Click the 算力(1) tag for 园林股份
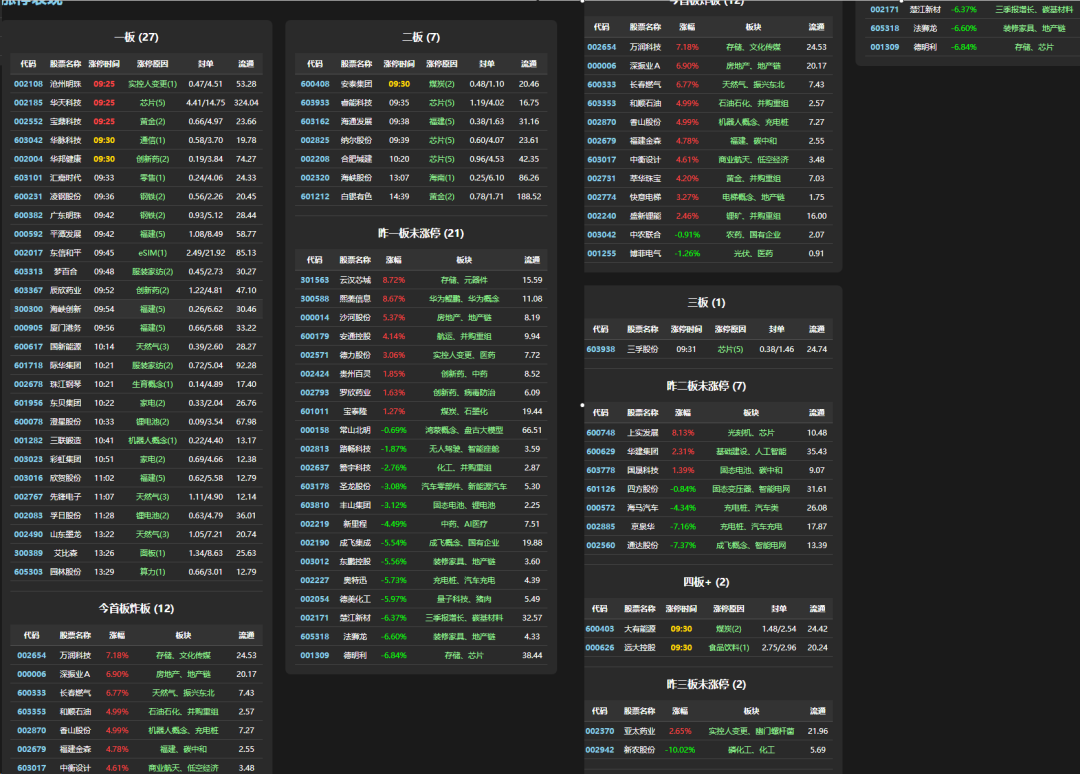The height and width of the screenshot is (774, 1080). point(153,572)
